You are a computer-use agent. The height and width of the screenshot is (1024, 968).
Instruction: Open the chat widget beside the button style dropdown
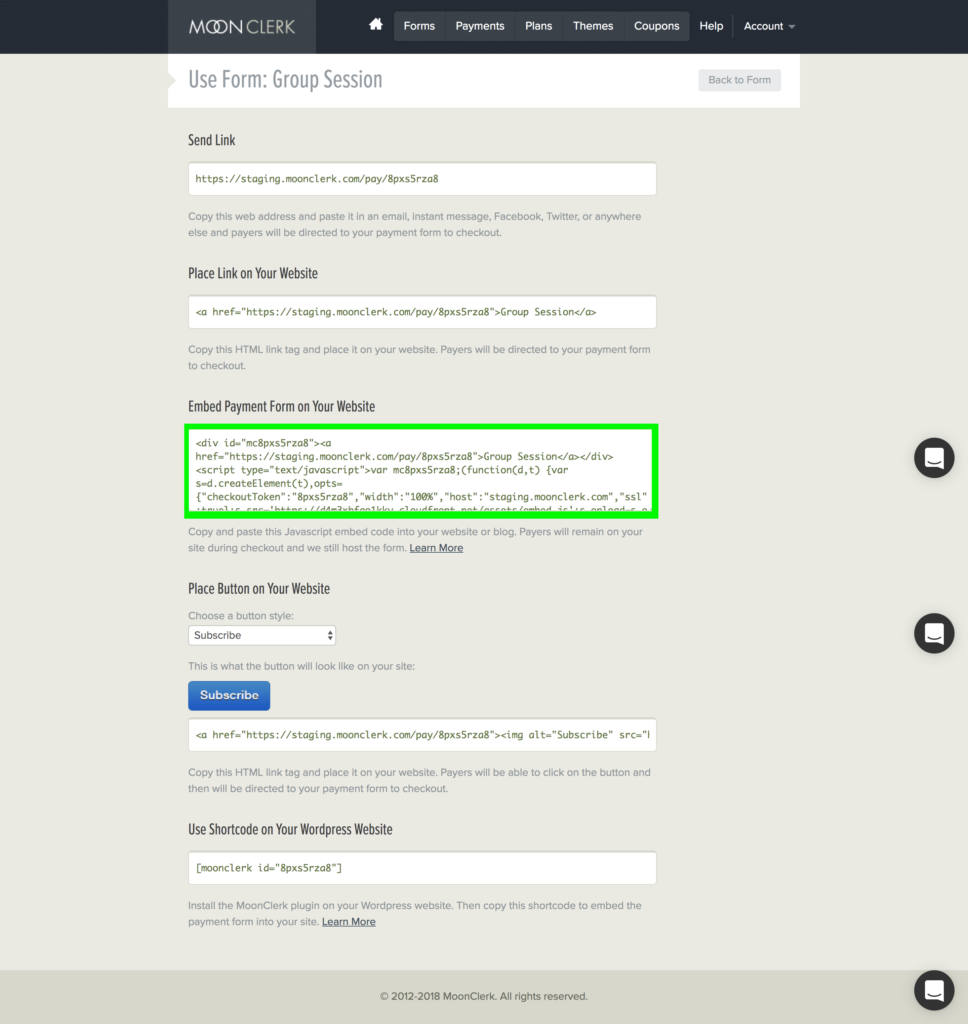point(934,633)
